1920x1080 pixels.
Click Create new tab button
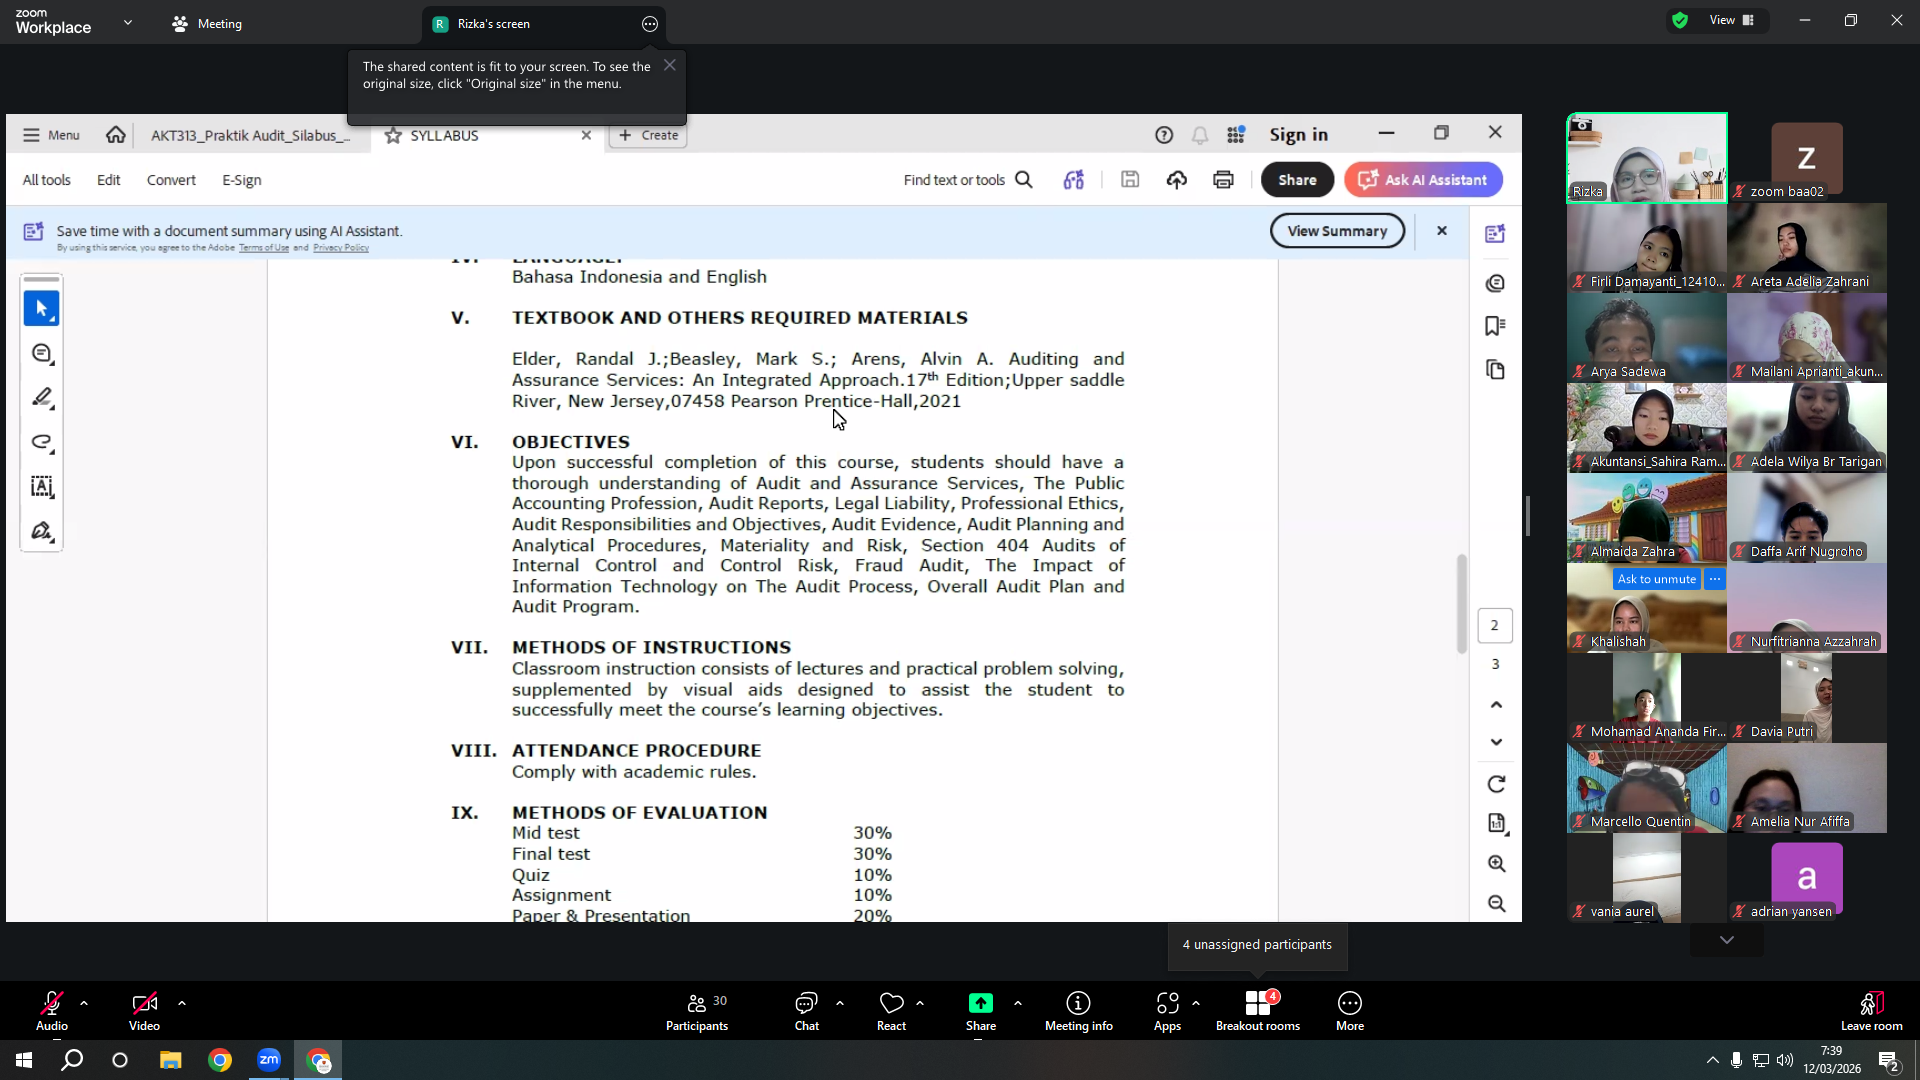[x=648, y=135]
